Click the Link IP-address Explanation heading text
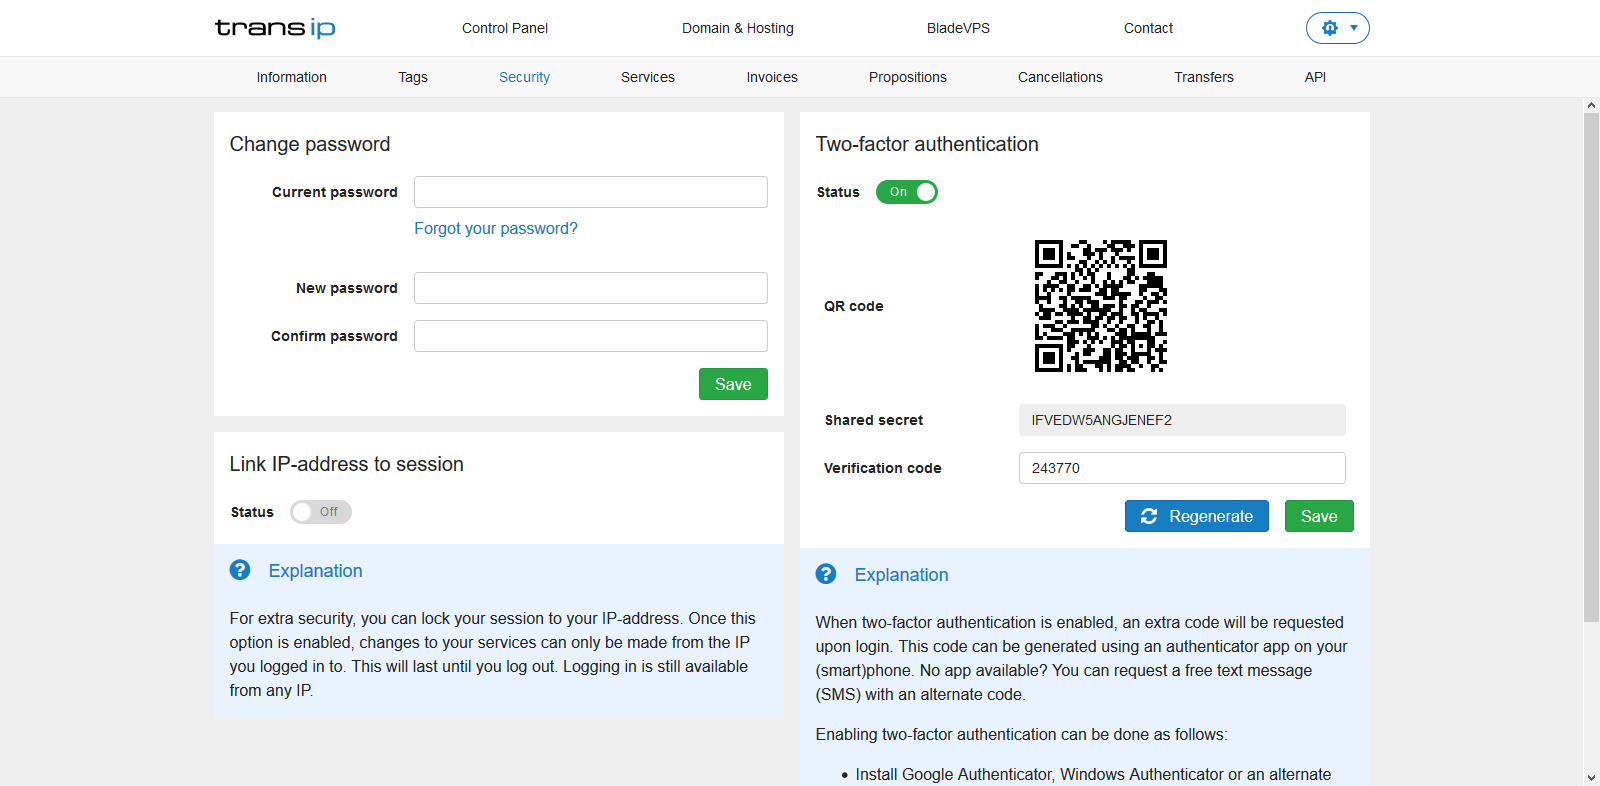1600x786 pixels. pyautogui.click(x=316, y=571)
